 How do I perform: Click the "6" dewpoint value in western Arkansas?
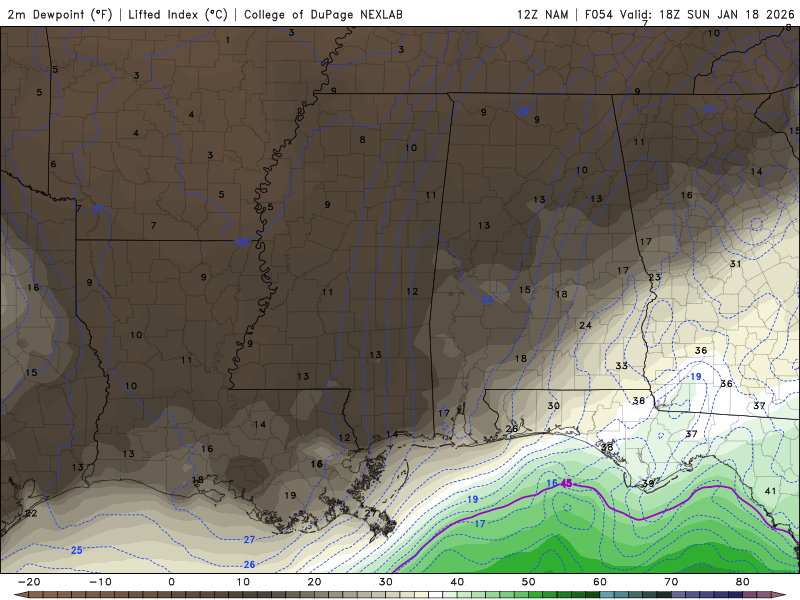(x=53, y=164)
